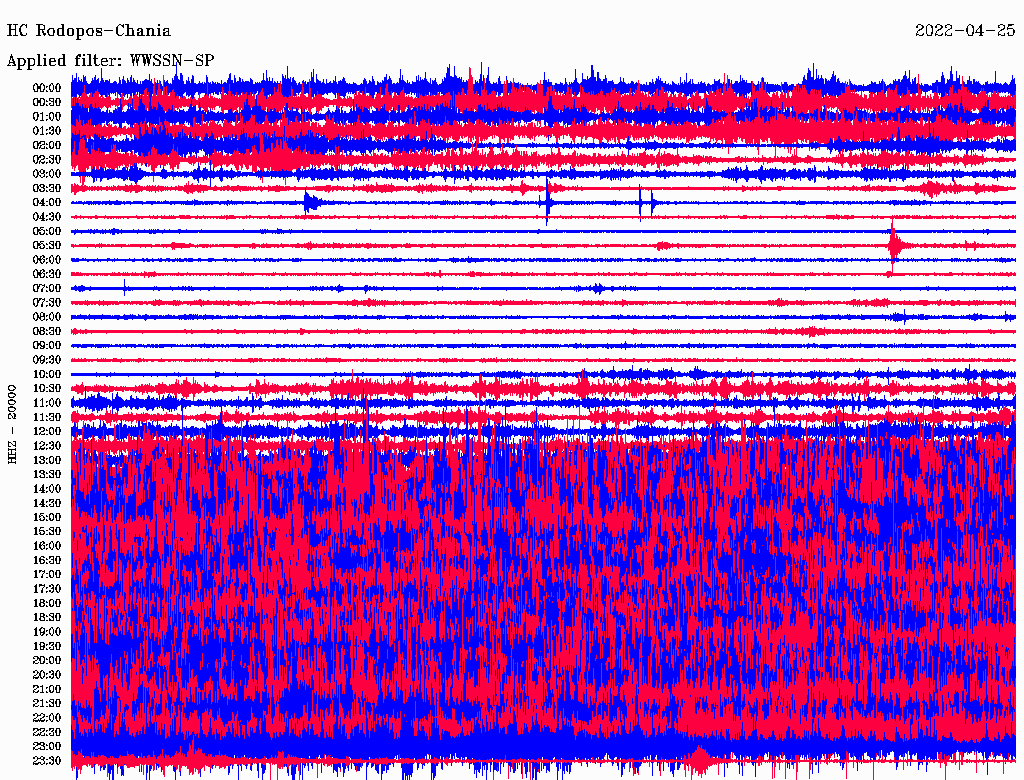Select the 23:30 time label
This screenshot has width=1024, height=780.
coord(47,761)
